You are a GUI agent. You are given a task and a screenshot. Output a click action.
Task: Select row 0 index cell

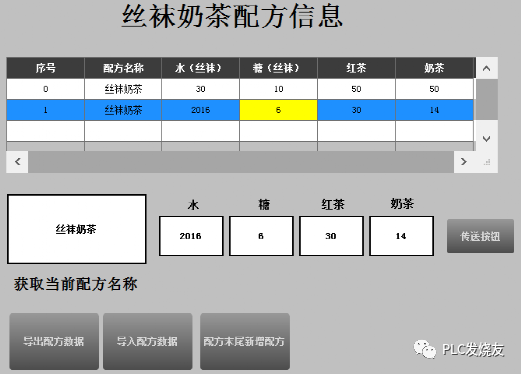[45, 89]
